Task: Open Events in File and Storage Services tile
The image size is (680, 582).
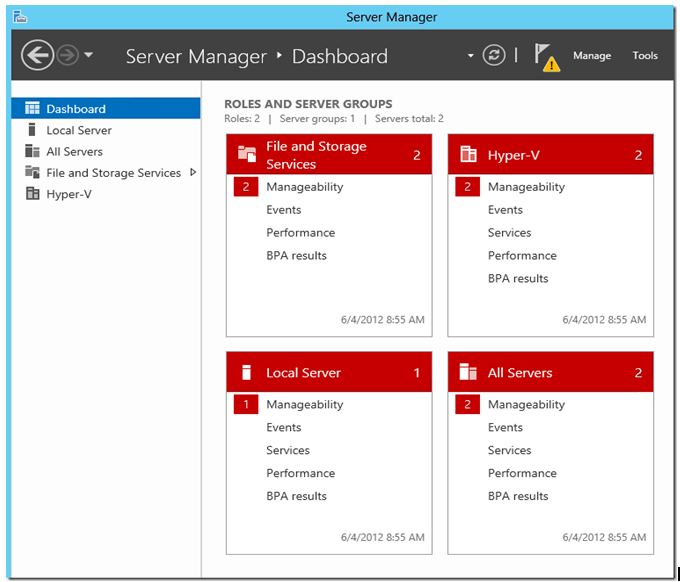Action: 284,210
